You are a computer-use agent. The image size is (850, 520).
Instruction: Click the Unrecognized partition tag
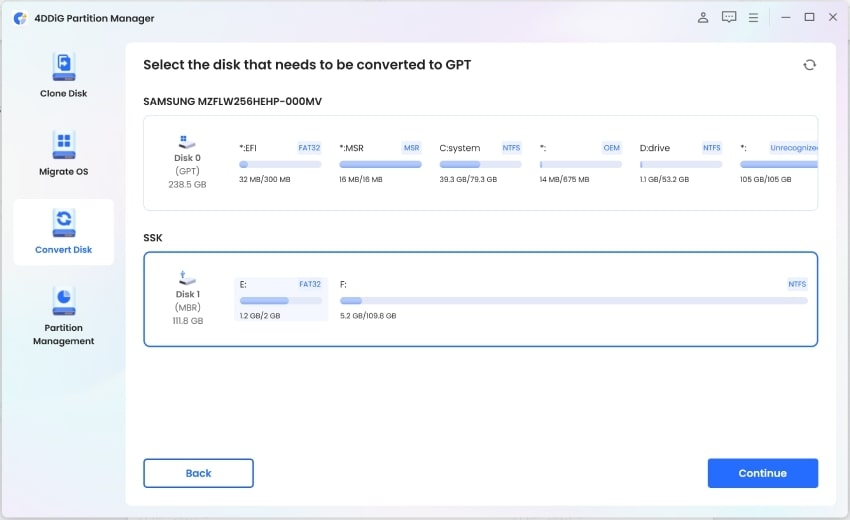[794, 147]
